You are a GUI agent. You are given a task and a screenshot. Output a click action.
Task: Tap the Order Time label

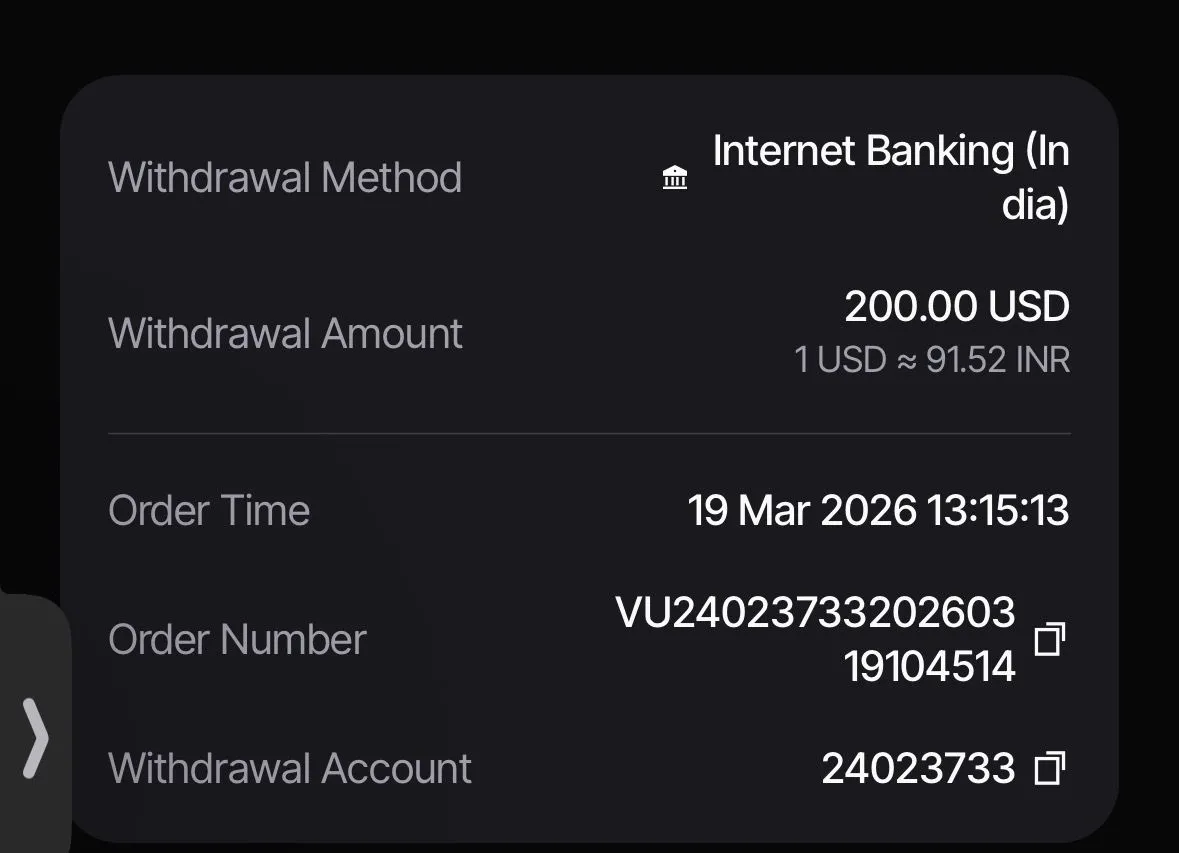tap(209, 511)
